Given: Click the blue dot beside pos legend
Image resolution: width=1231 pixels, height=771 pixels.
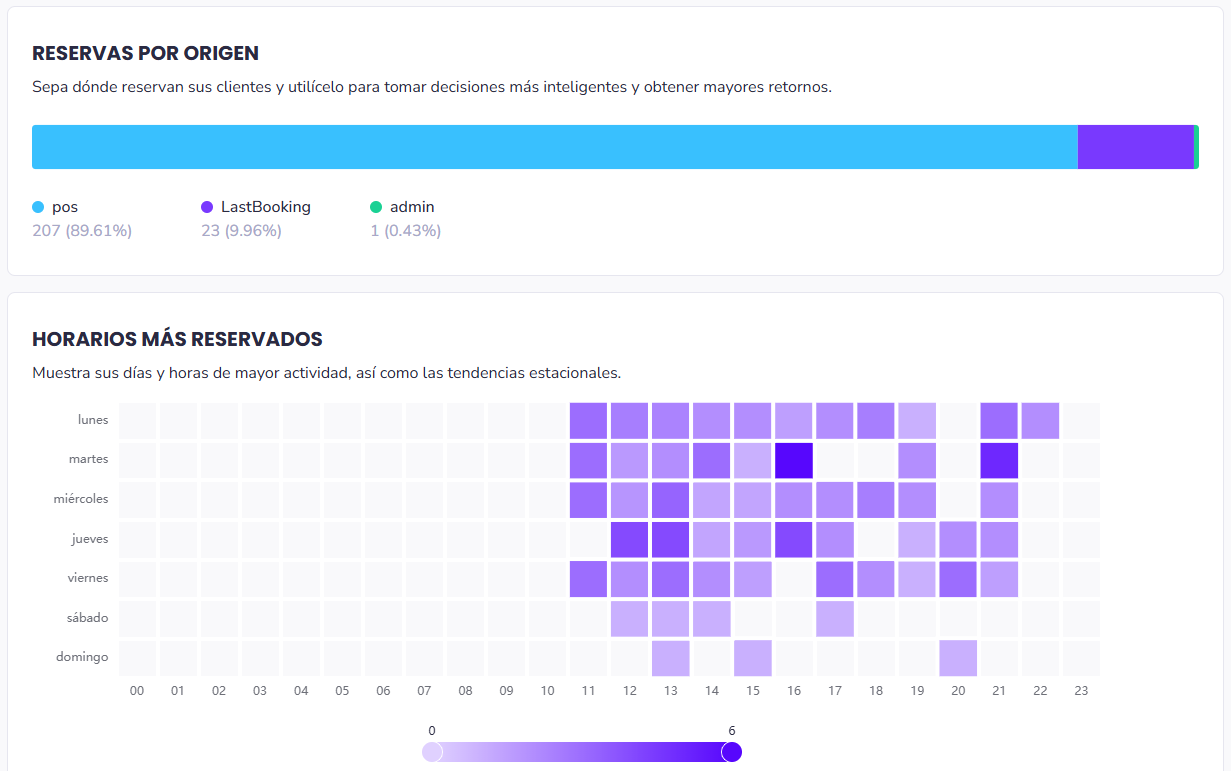Looking at the screenshot, I should (x=39, y=207).
